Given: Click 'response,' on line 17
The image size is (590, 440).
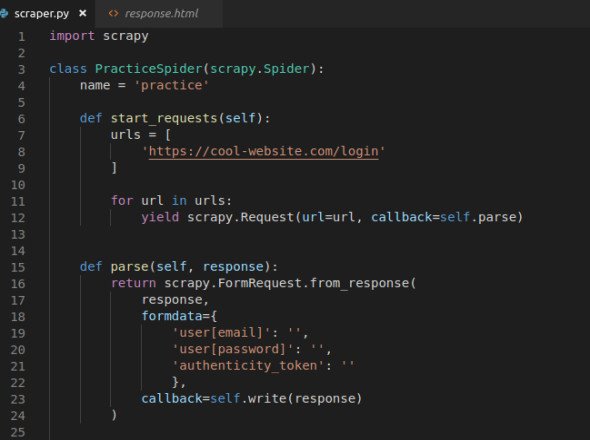Looking at the screenshot, I should point(175,300).
